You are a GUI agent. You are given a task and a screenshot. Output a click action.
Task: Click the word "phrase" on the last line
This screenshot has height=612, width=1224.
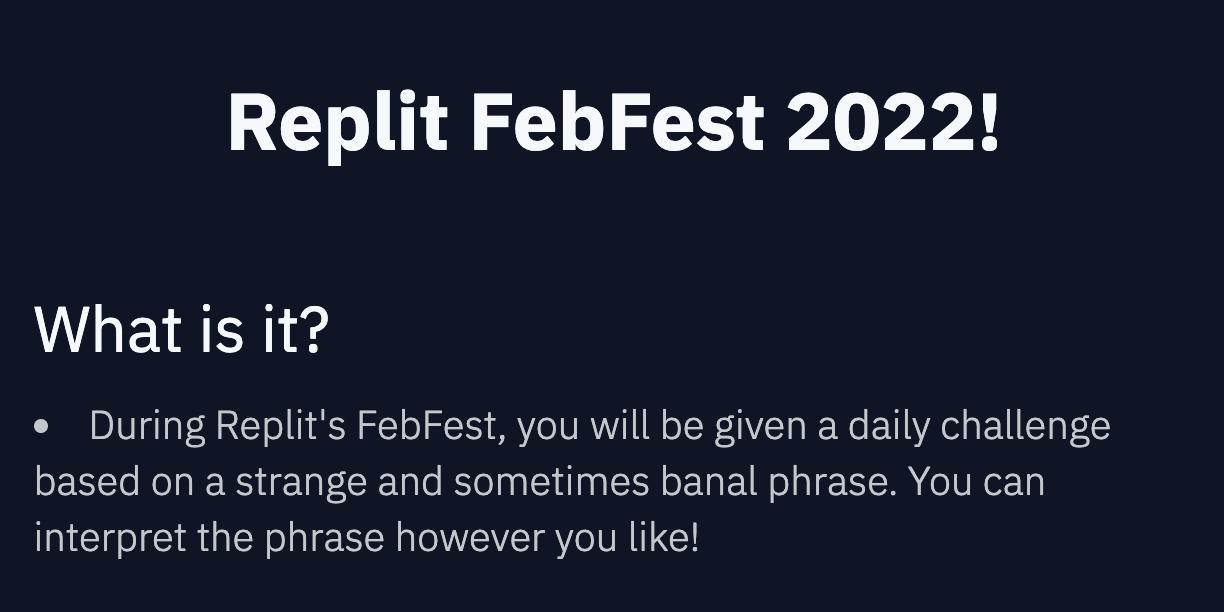coord(325,538)
